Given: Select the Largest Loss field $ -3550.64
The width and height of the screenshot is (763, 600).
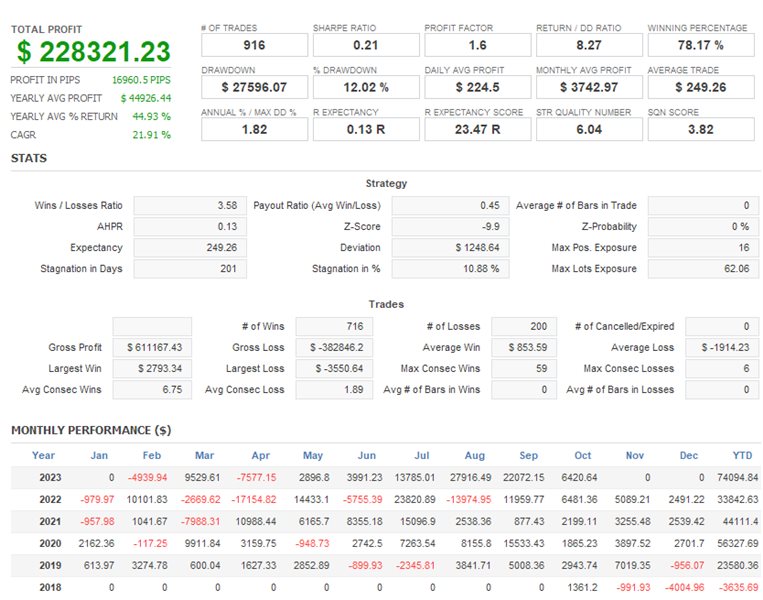Looking at the screenshot, I should tap(334, 368).
